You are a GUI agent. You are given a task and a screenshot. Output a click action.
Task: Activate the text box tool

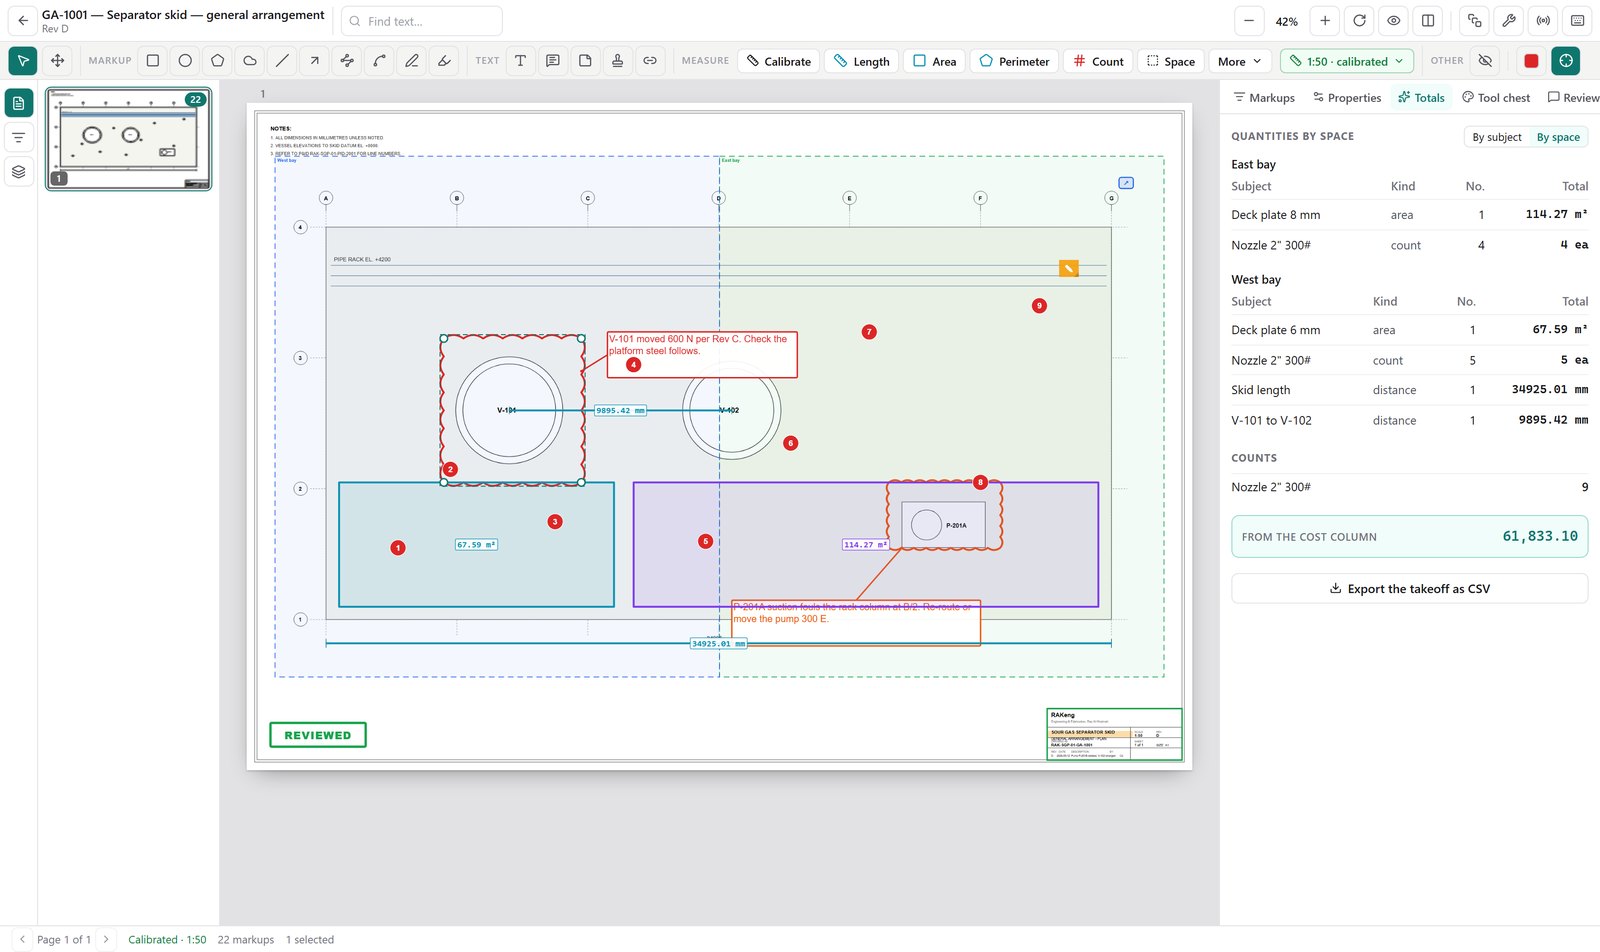tap(520, 61)
